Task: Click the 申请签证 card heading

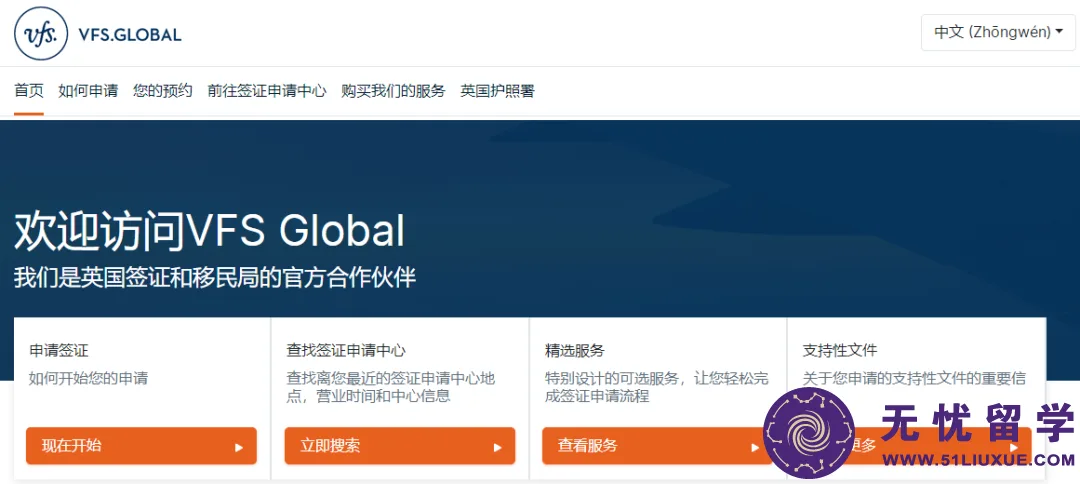Action: [59, 350]
